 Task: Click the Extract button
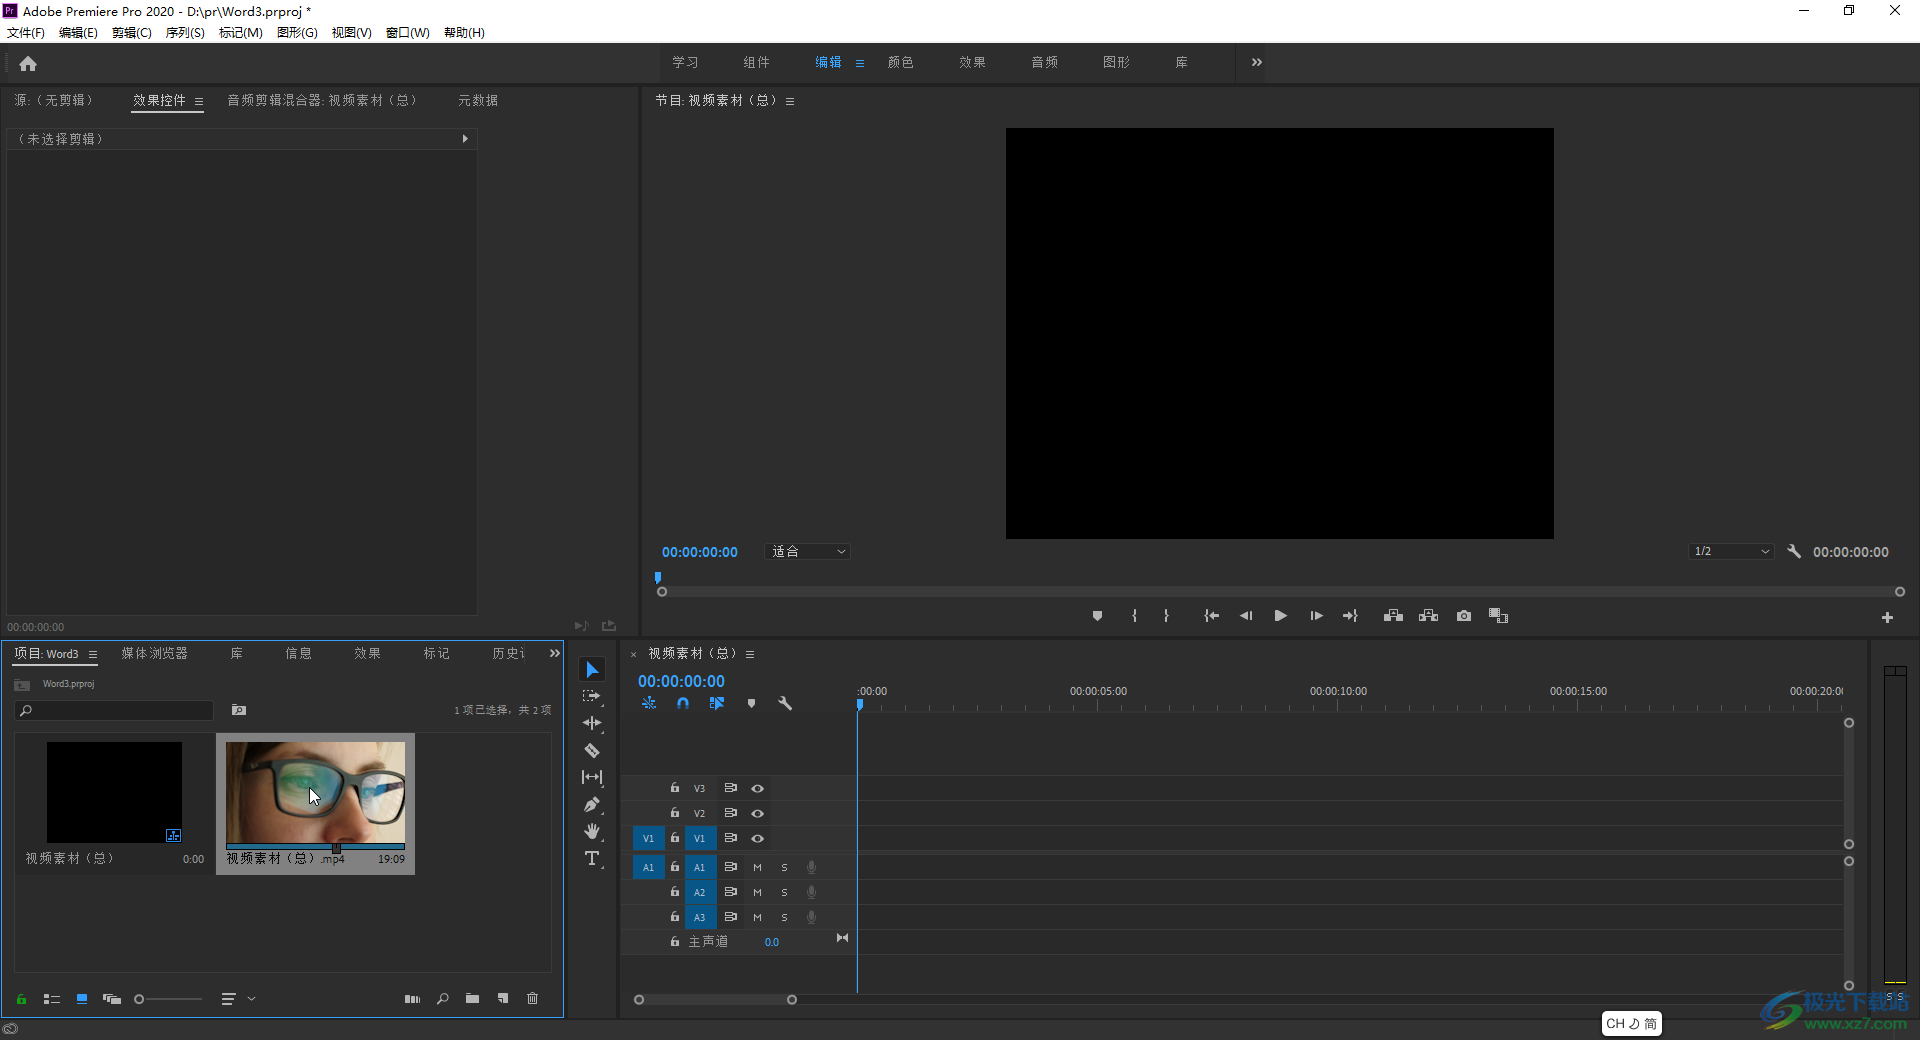click(x=1428, y=616)
